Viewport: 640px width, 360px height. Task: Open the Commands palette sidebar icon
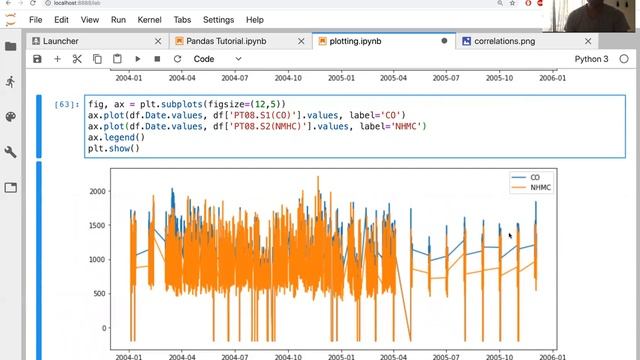click(11, 117)
